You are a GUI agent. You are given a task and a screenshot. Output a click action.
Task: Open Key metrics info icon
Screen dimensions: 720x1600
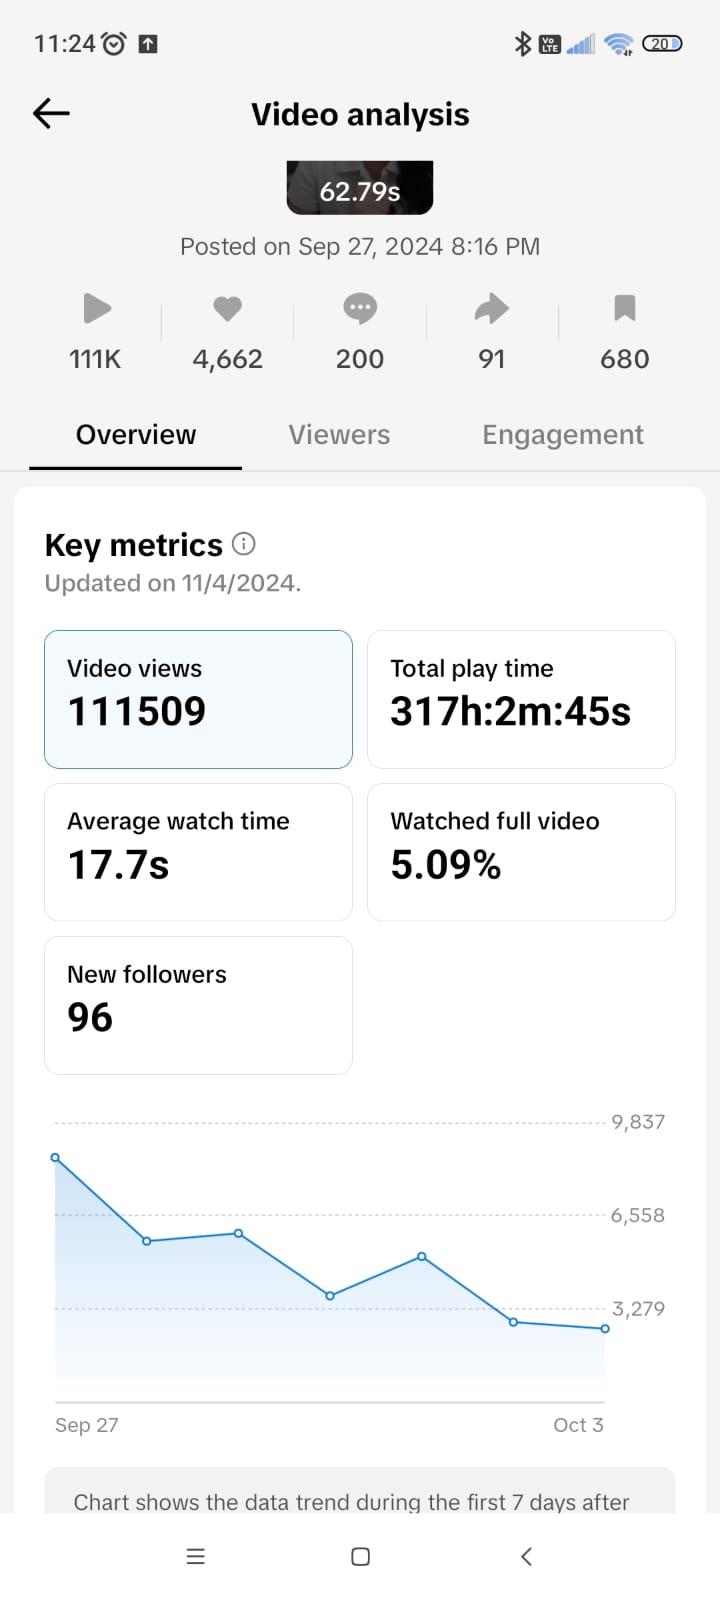tap(244, 544)
